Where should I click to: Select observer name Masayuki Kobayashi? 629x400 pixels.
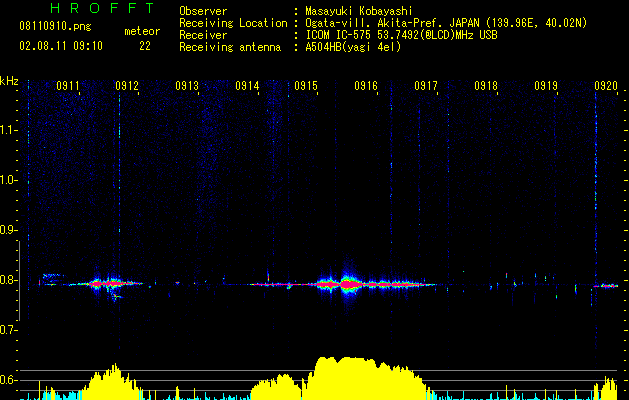click(x=359, y=11)
